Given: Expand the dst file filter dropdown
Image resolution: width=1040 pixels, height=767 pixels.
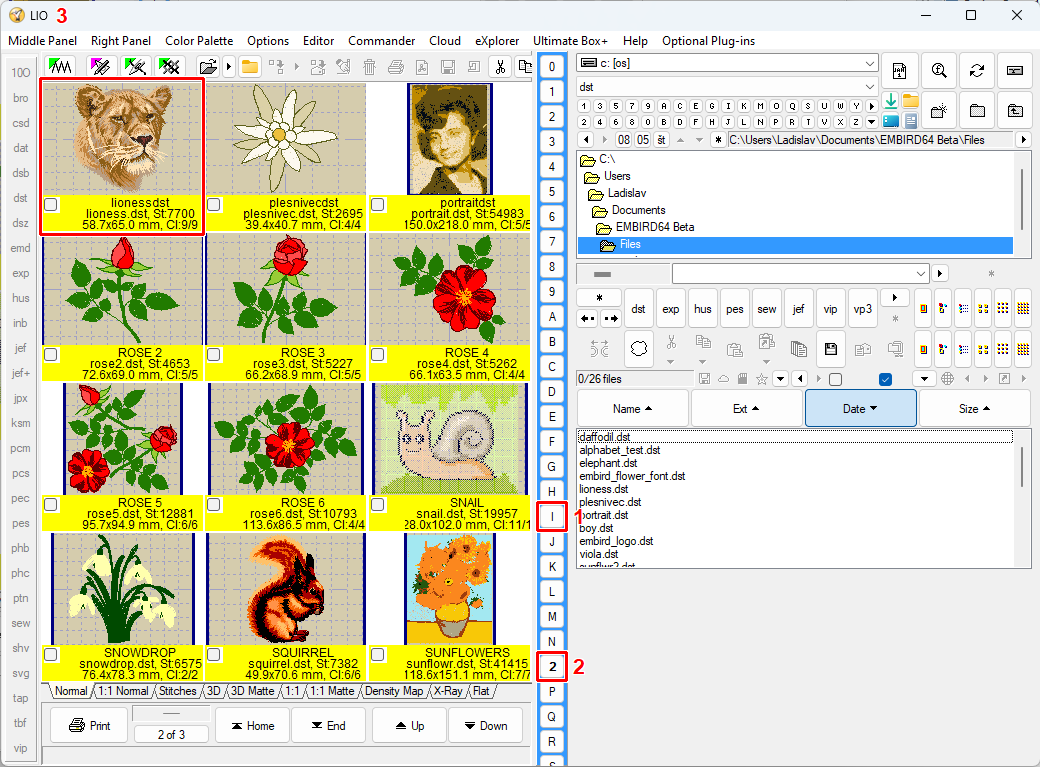Looking at the screenshot, I should click(x=869, y=87).
